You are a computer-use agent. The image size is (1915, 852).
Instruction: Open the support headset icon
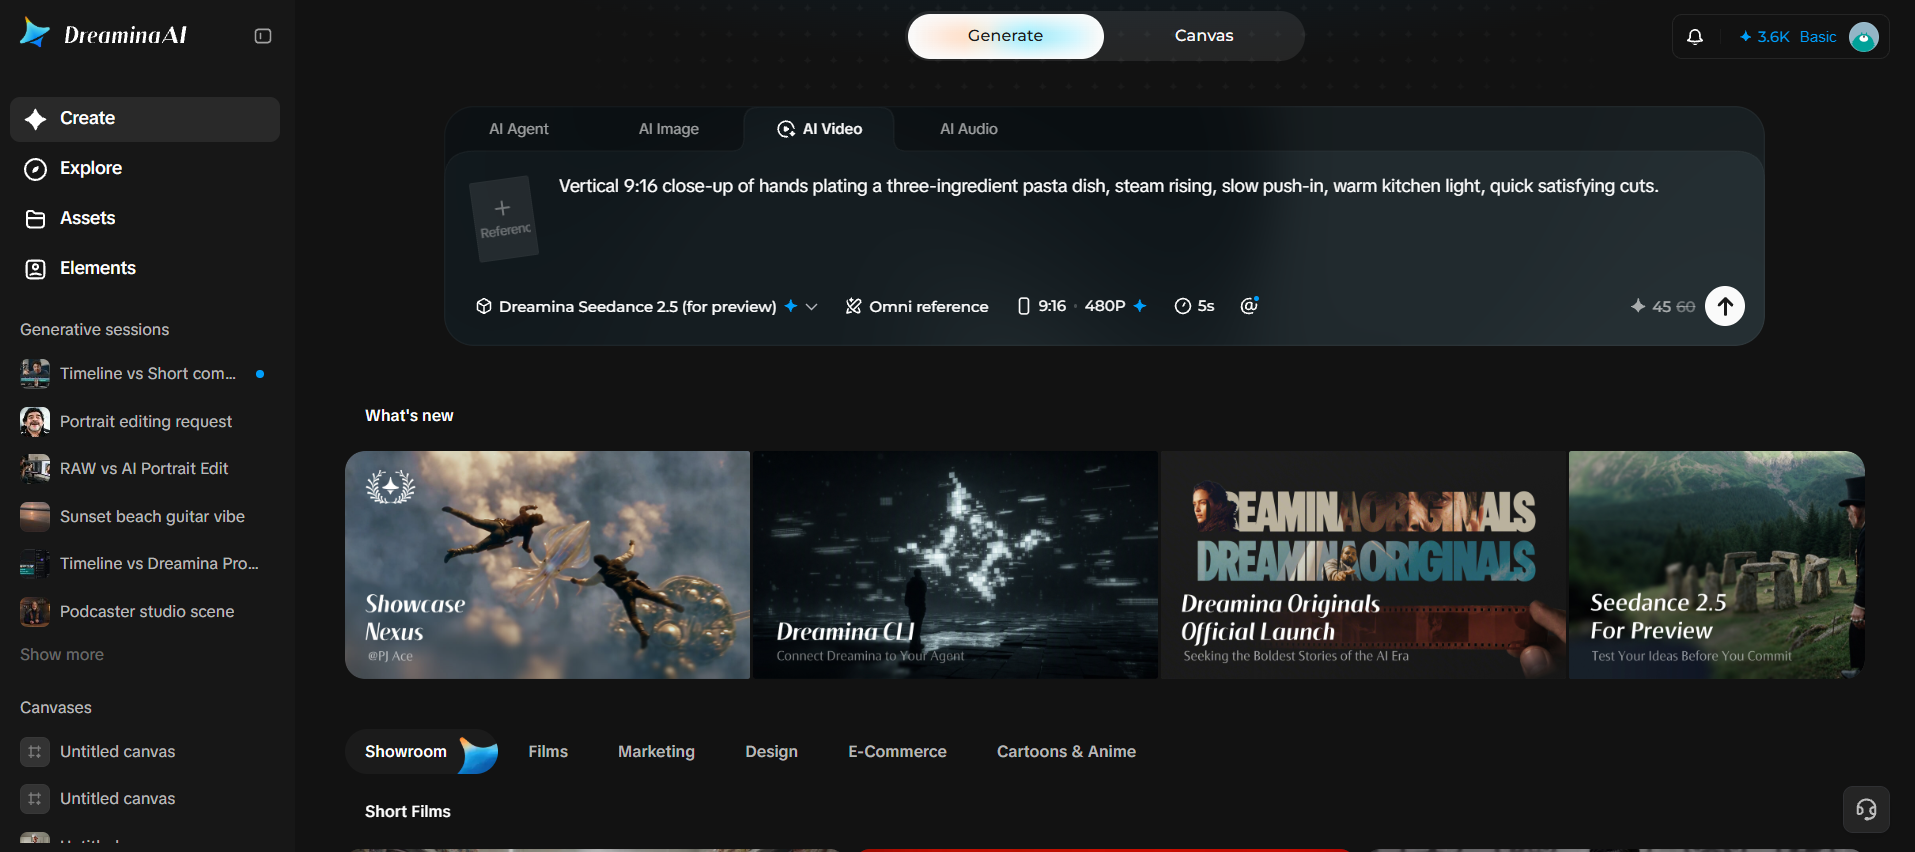pos(1866,809)
